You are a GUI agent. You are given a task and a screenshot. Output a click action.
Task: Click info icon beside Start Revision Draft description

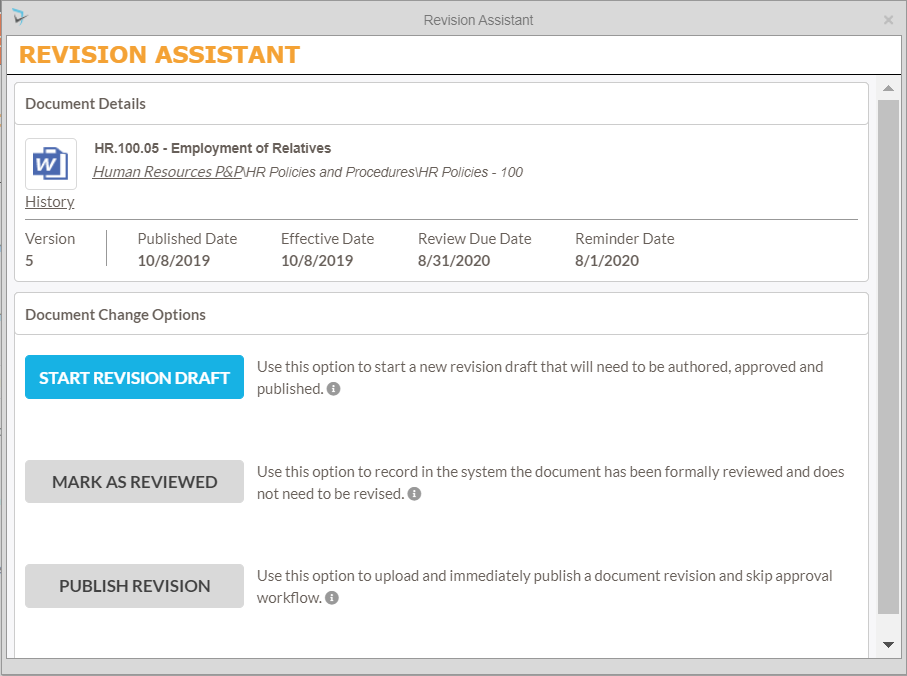334,389
